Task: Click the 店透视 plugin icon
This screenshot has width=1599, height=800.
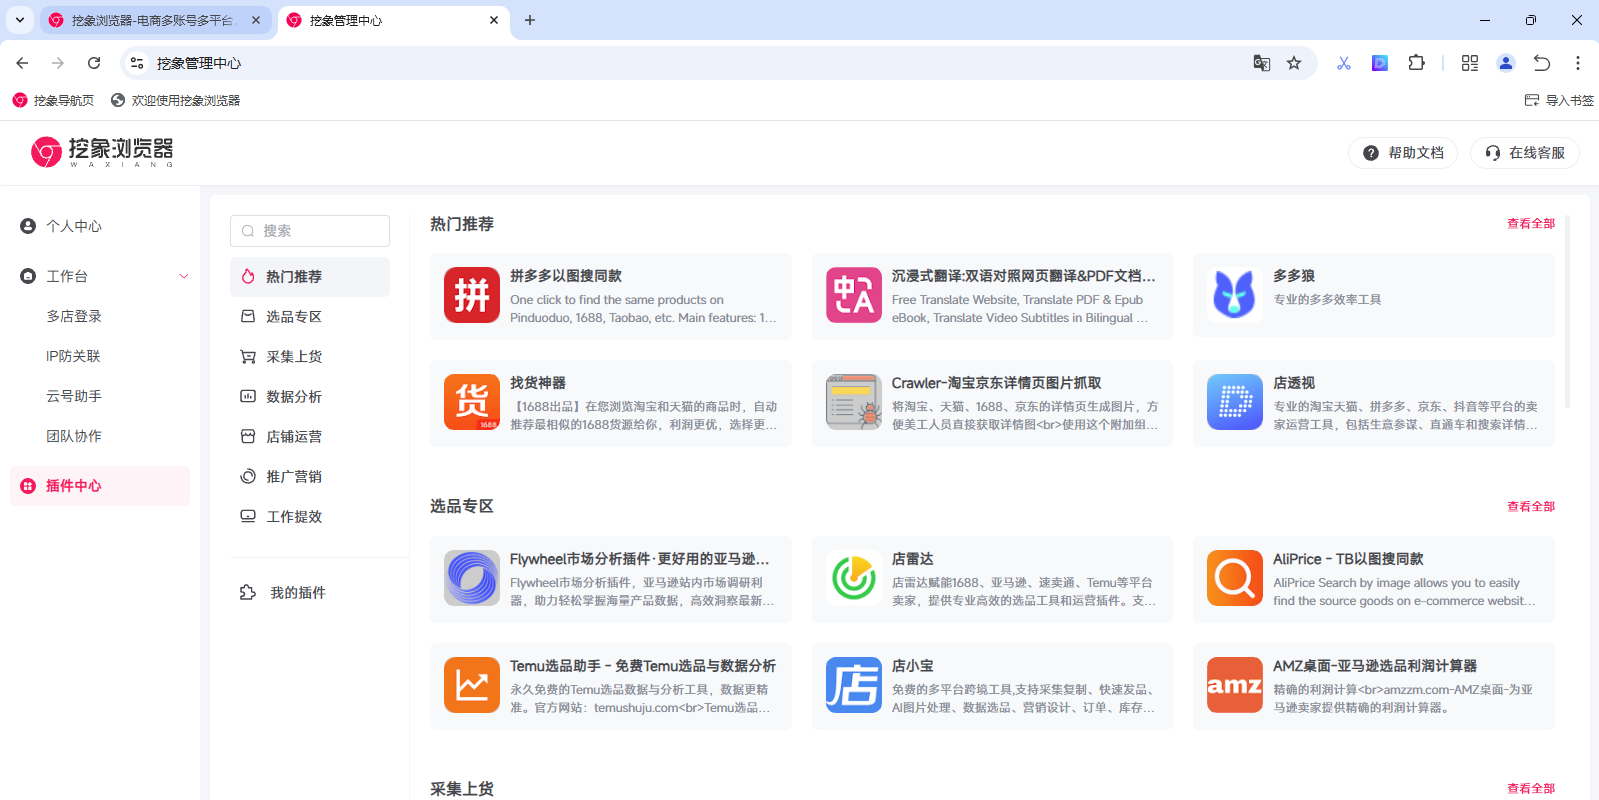Action: click(1234, 402)
